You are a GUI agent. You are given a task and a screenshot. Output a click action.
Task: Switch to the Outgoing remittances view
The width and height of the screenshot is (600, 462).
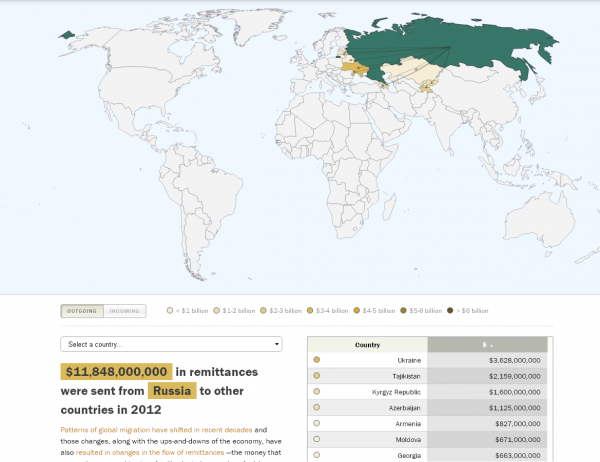pyautogui.click(x=82, y=311)
